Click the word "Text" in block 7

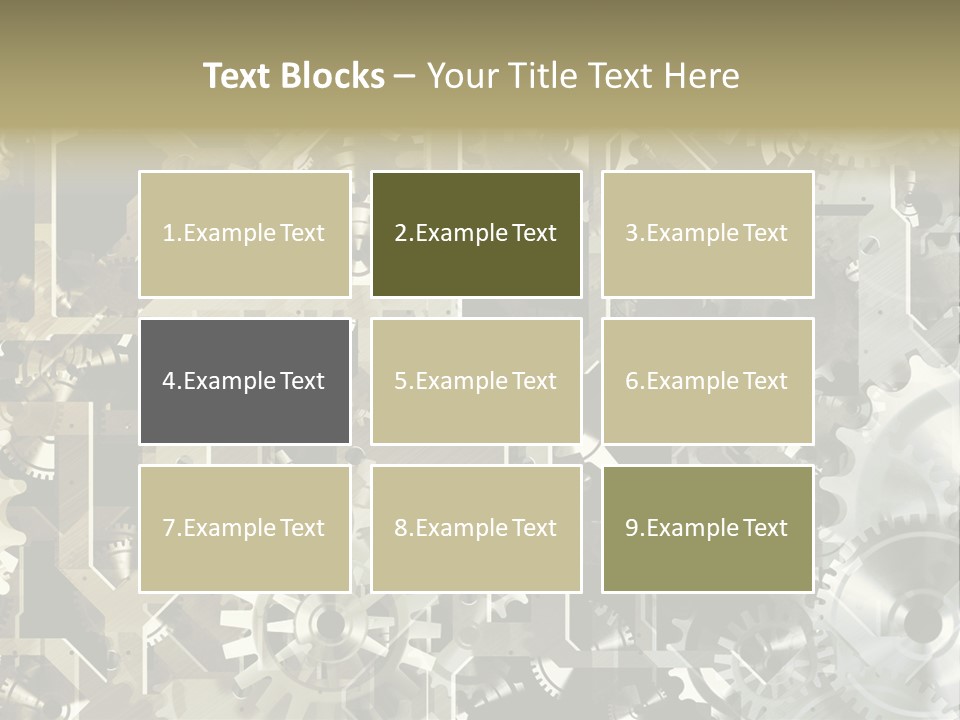302,528
